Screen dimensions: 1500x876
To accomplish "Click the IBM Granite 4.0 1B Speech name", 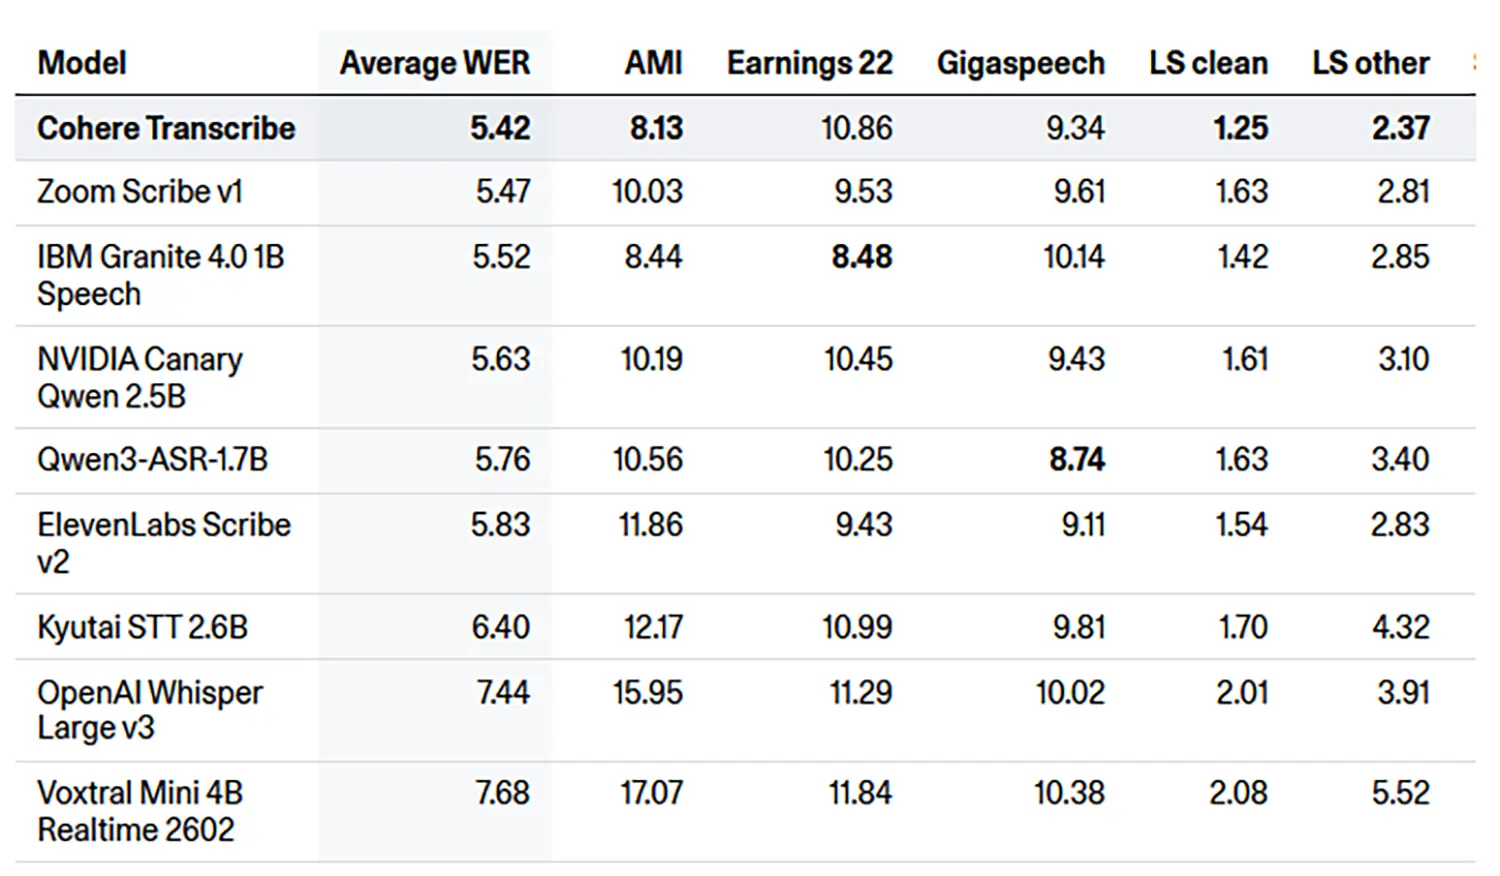I will pos(160,275).
